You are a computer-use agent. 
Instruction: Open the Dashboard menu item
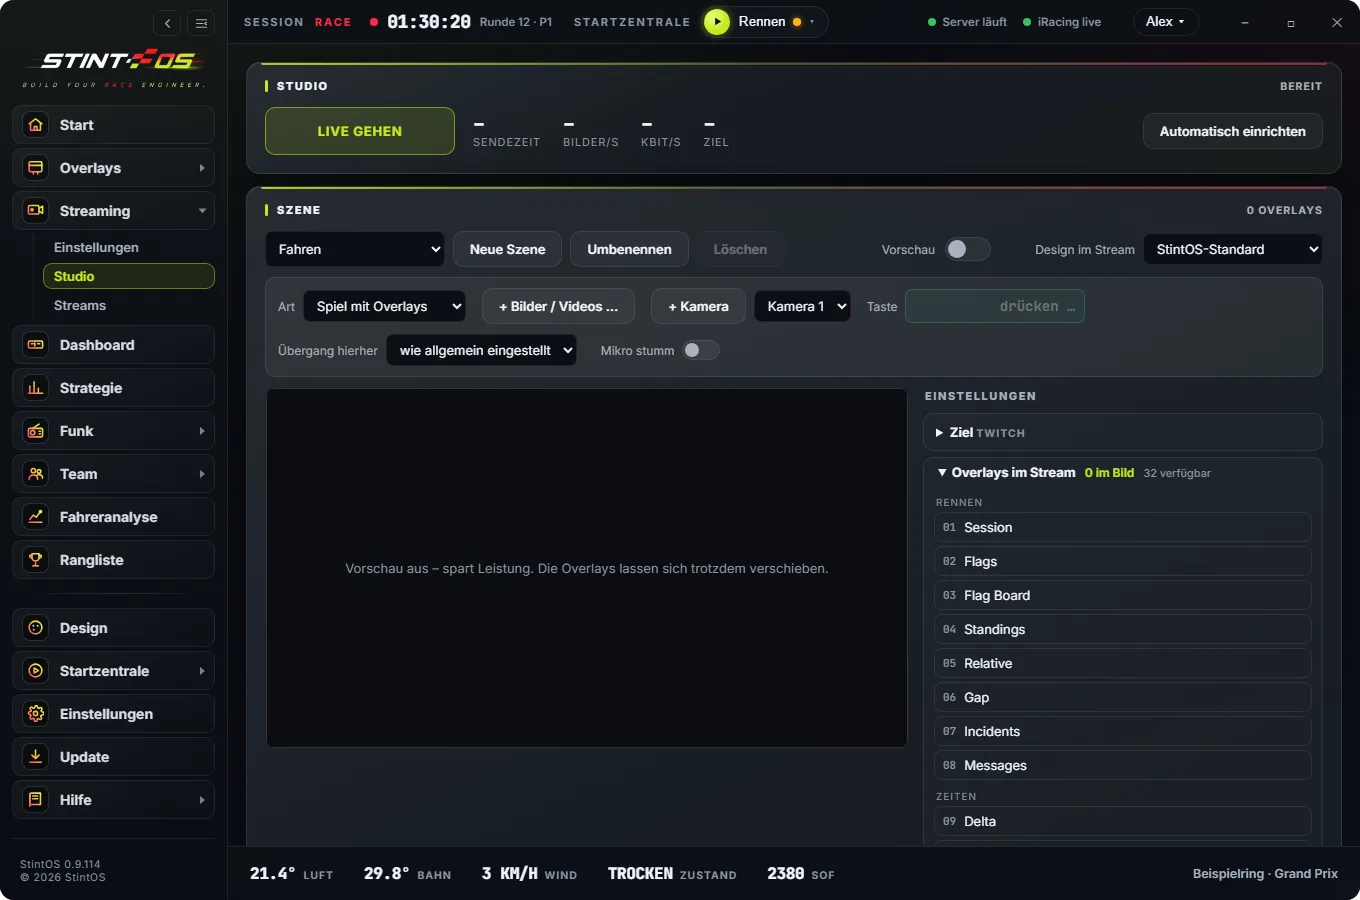click(114, 345)
